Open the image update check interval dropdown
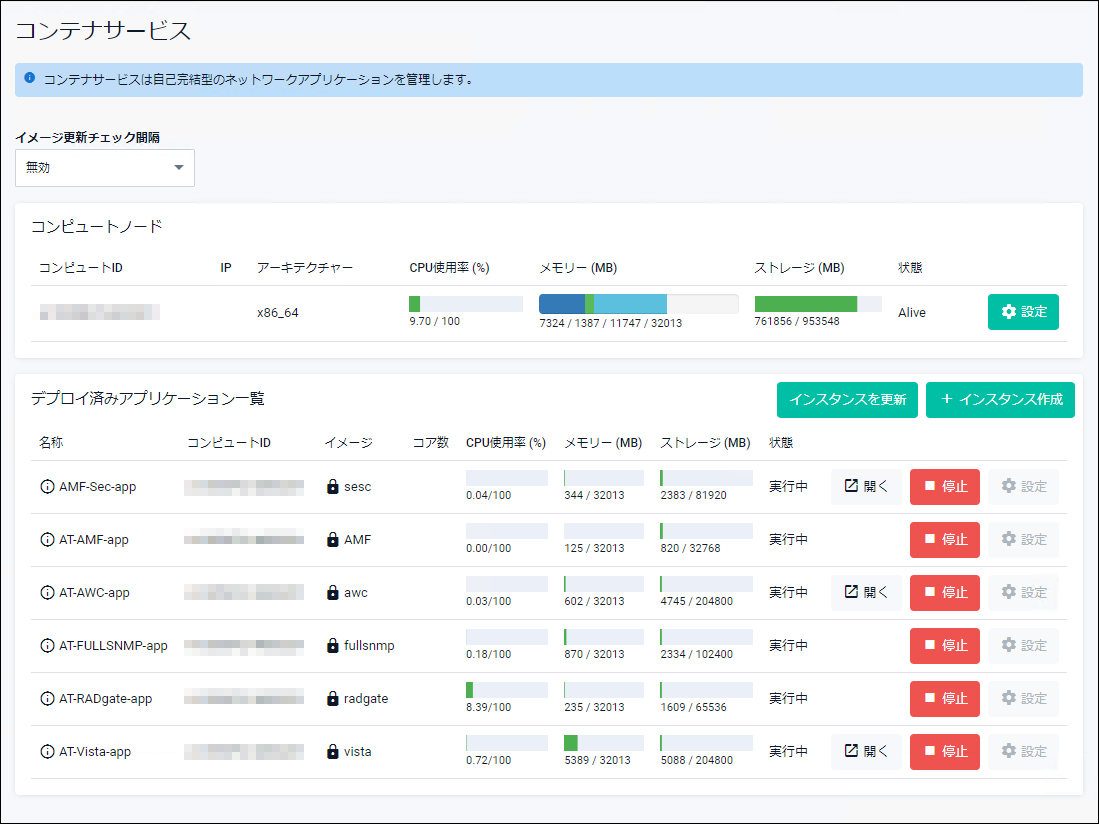1099x824 pixels. coord(105,168)
